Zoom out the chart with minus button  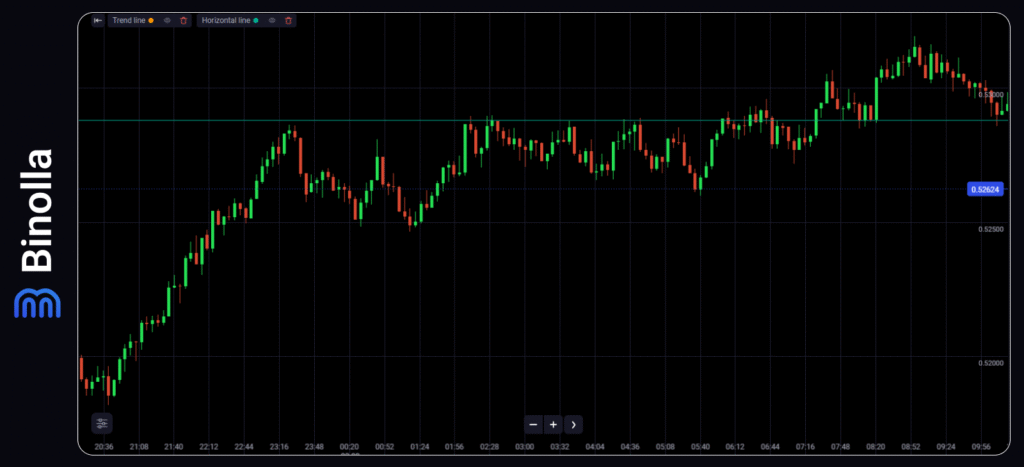(533, 424)
